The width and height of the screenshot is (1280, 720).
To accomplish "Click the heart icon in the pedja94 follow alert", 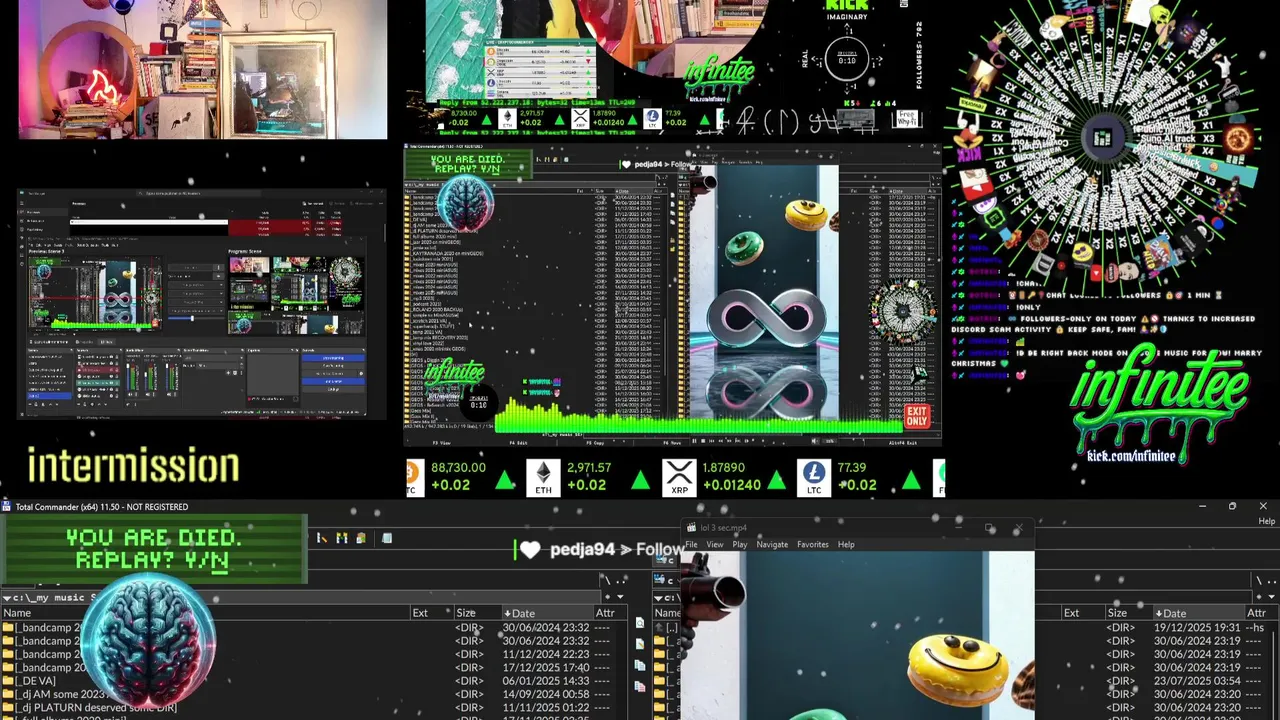I will 530,549.
